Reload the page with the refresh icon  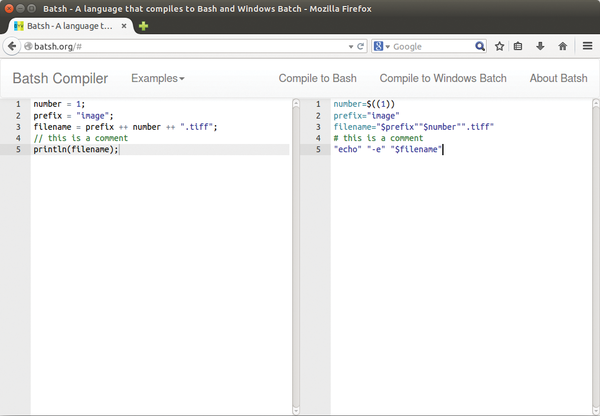coord(360,46)
